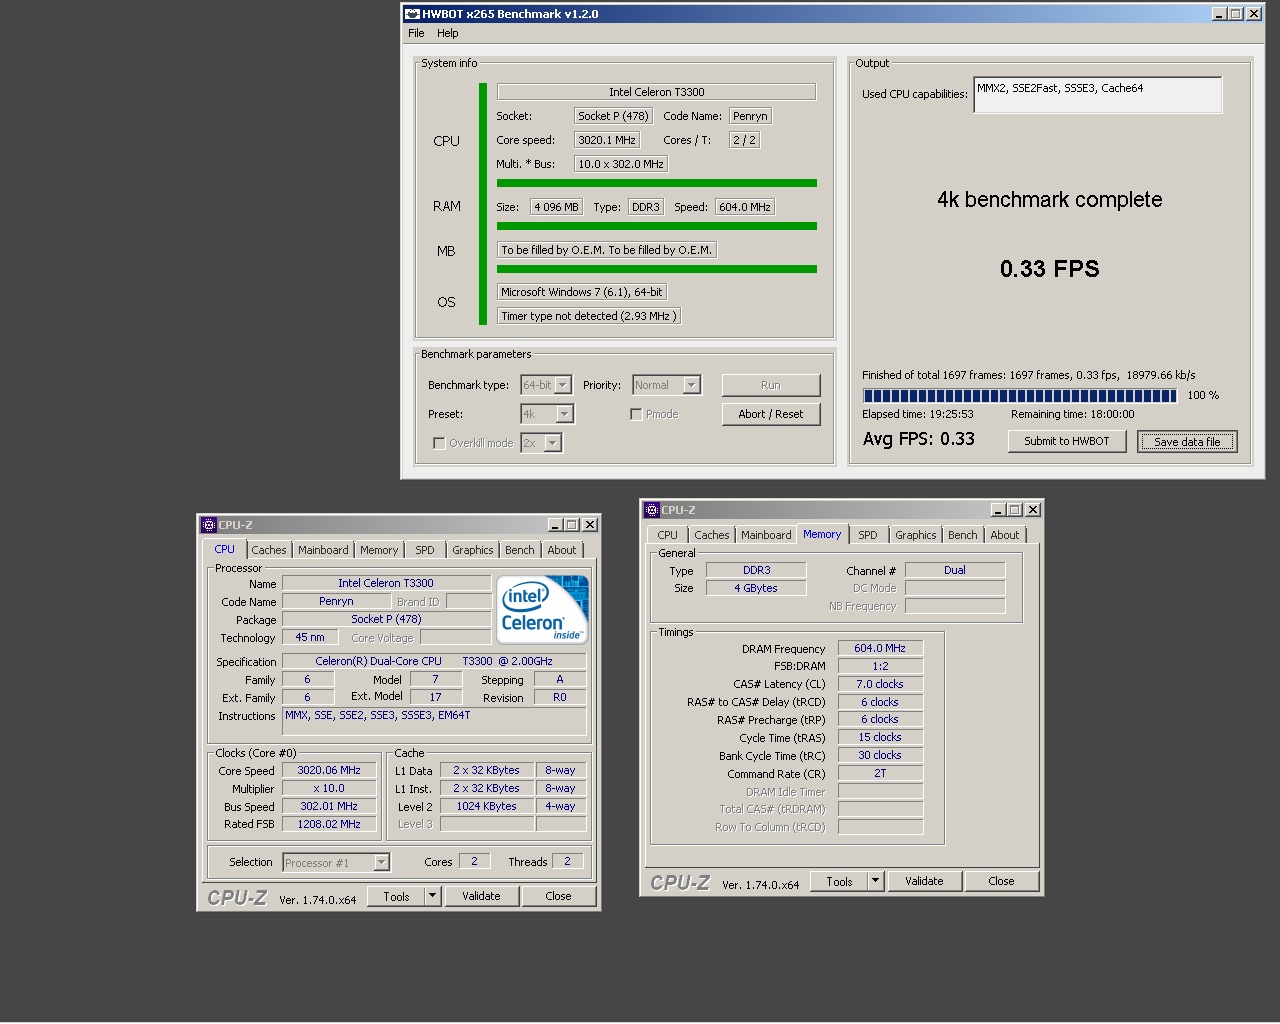
Task: Click the Timer type not detected field
Action: 589,316
